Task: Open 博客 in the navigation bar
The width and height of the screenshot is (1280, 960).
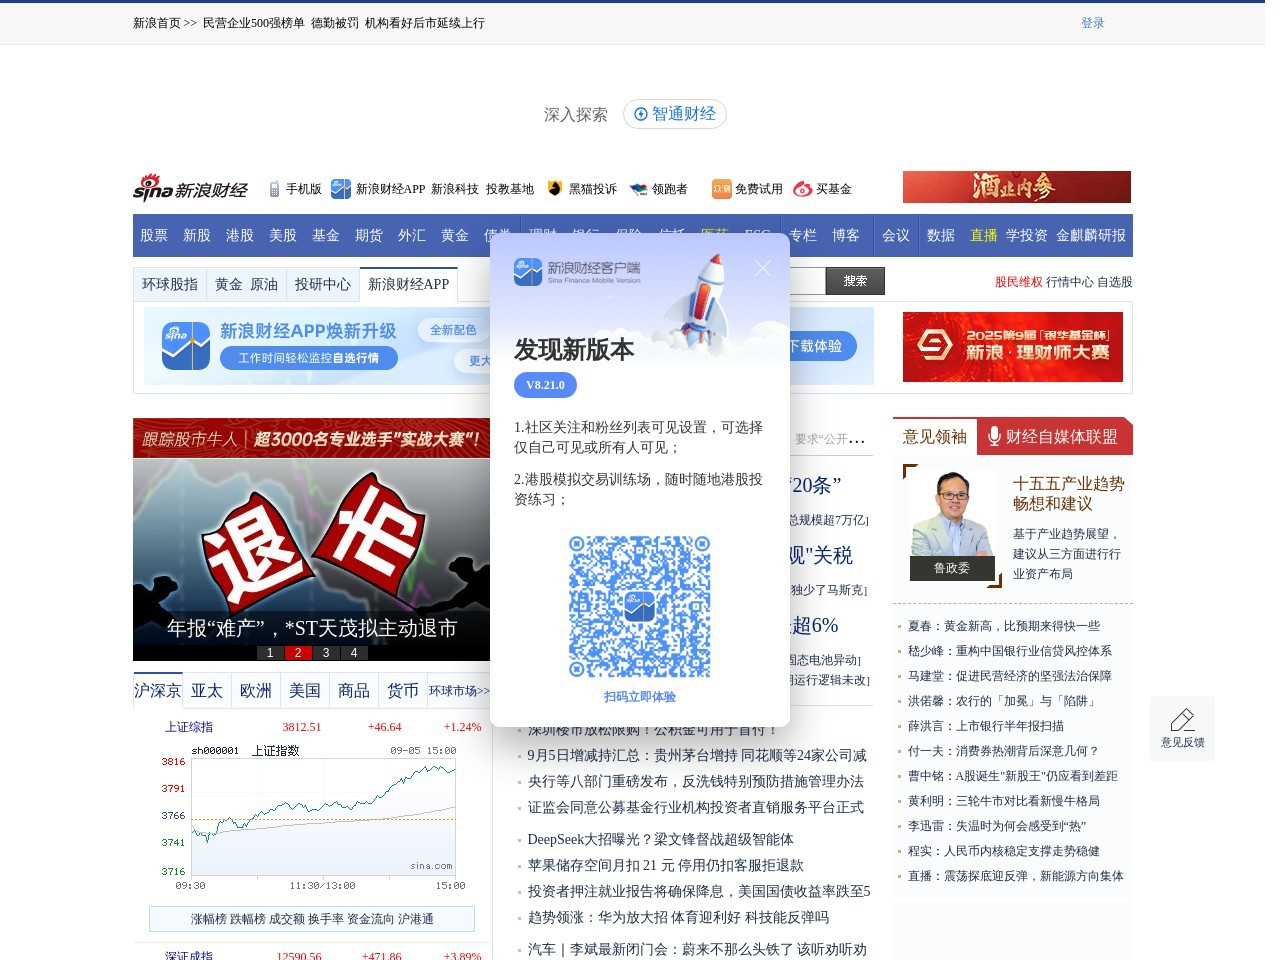Action: [x=846, y=235]
